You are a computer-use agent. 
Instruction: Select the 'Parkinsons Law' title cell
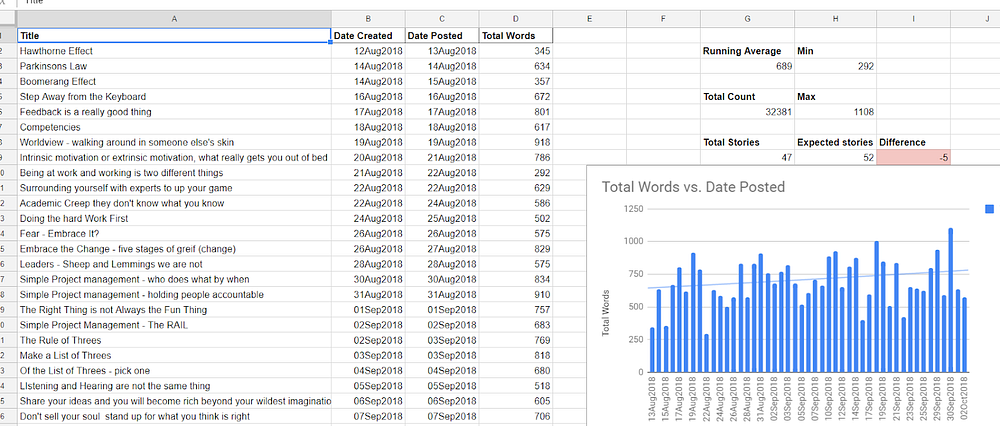coord(174,66)
